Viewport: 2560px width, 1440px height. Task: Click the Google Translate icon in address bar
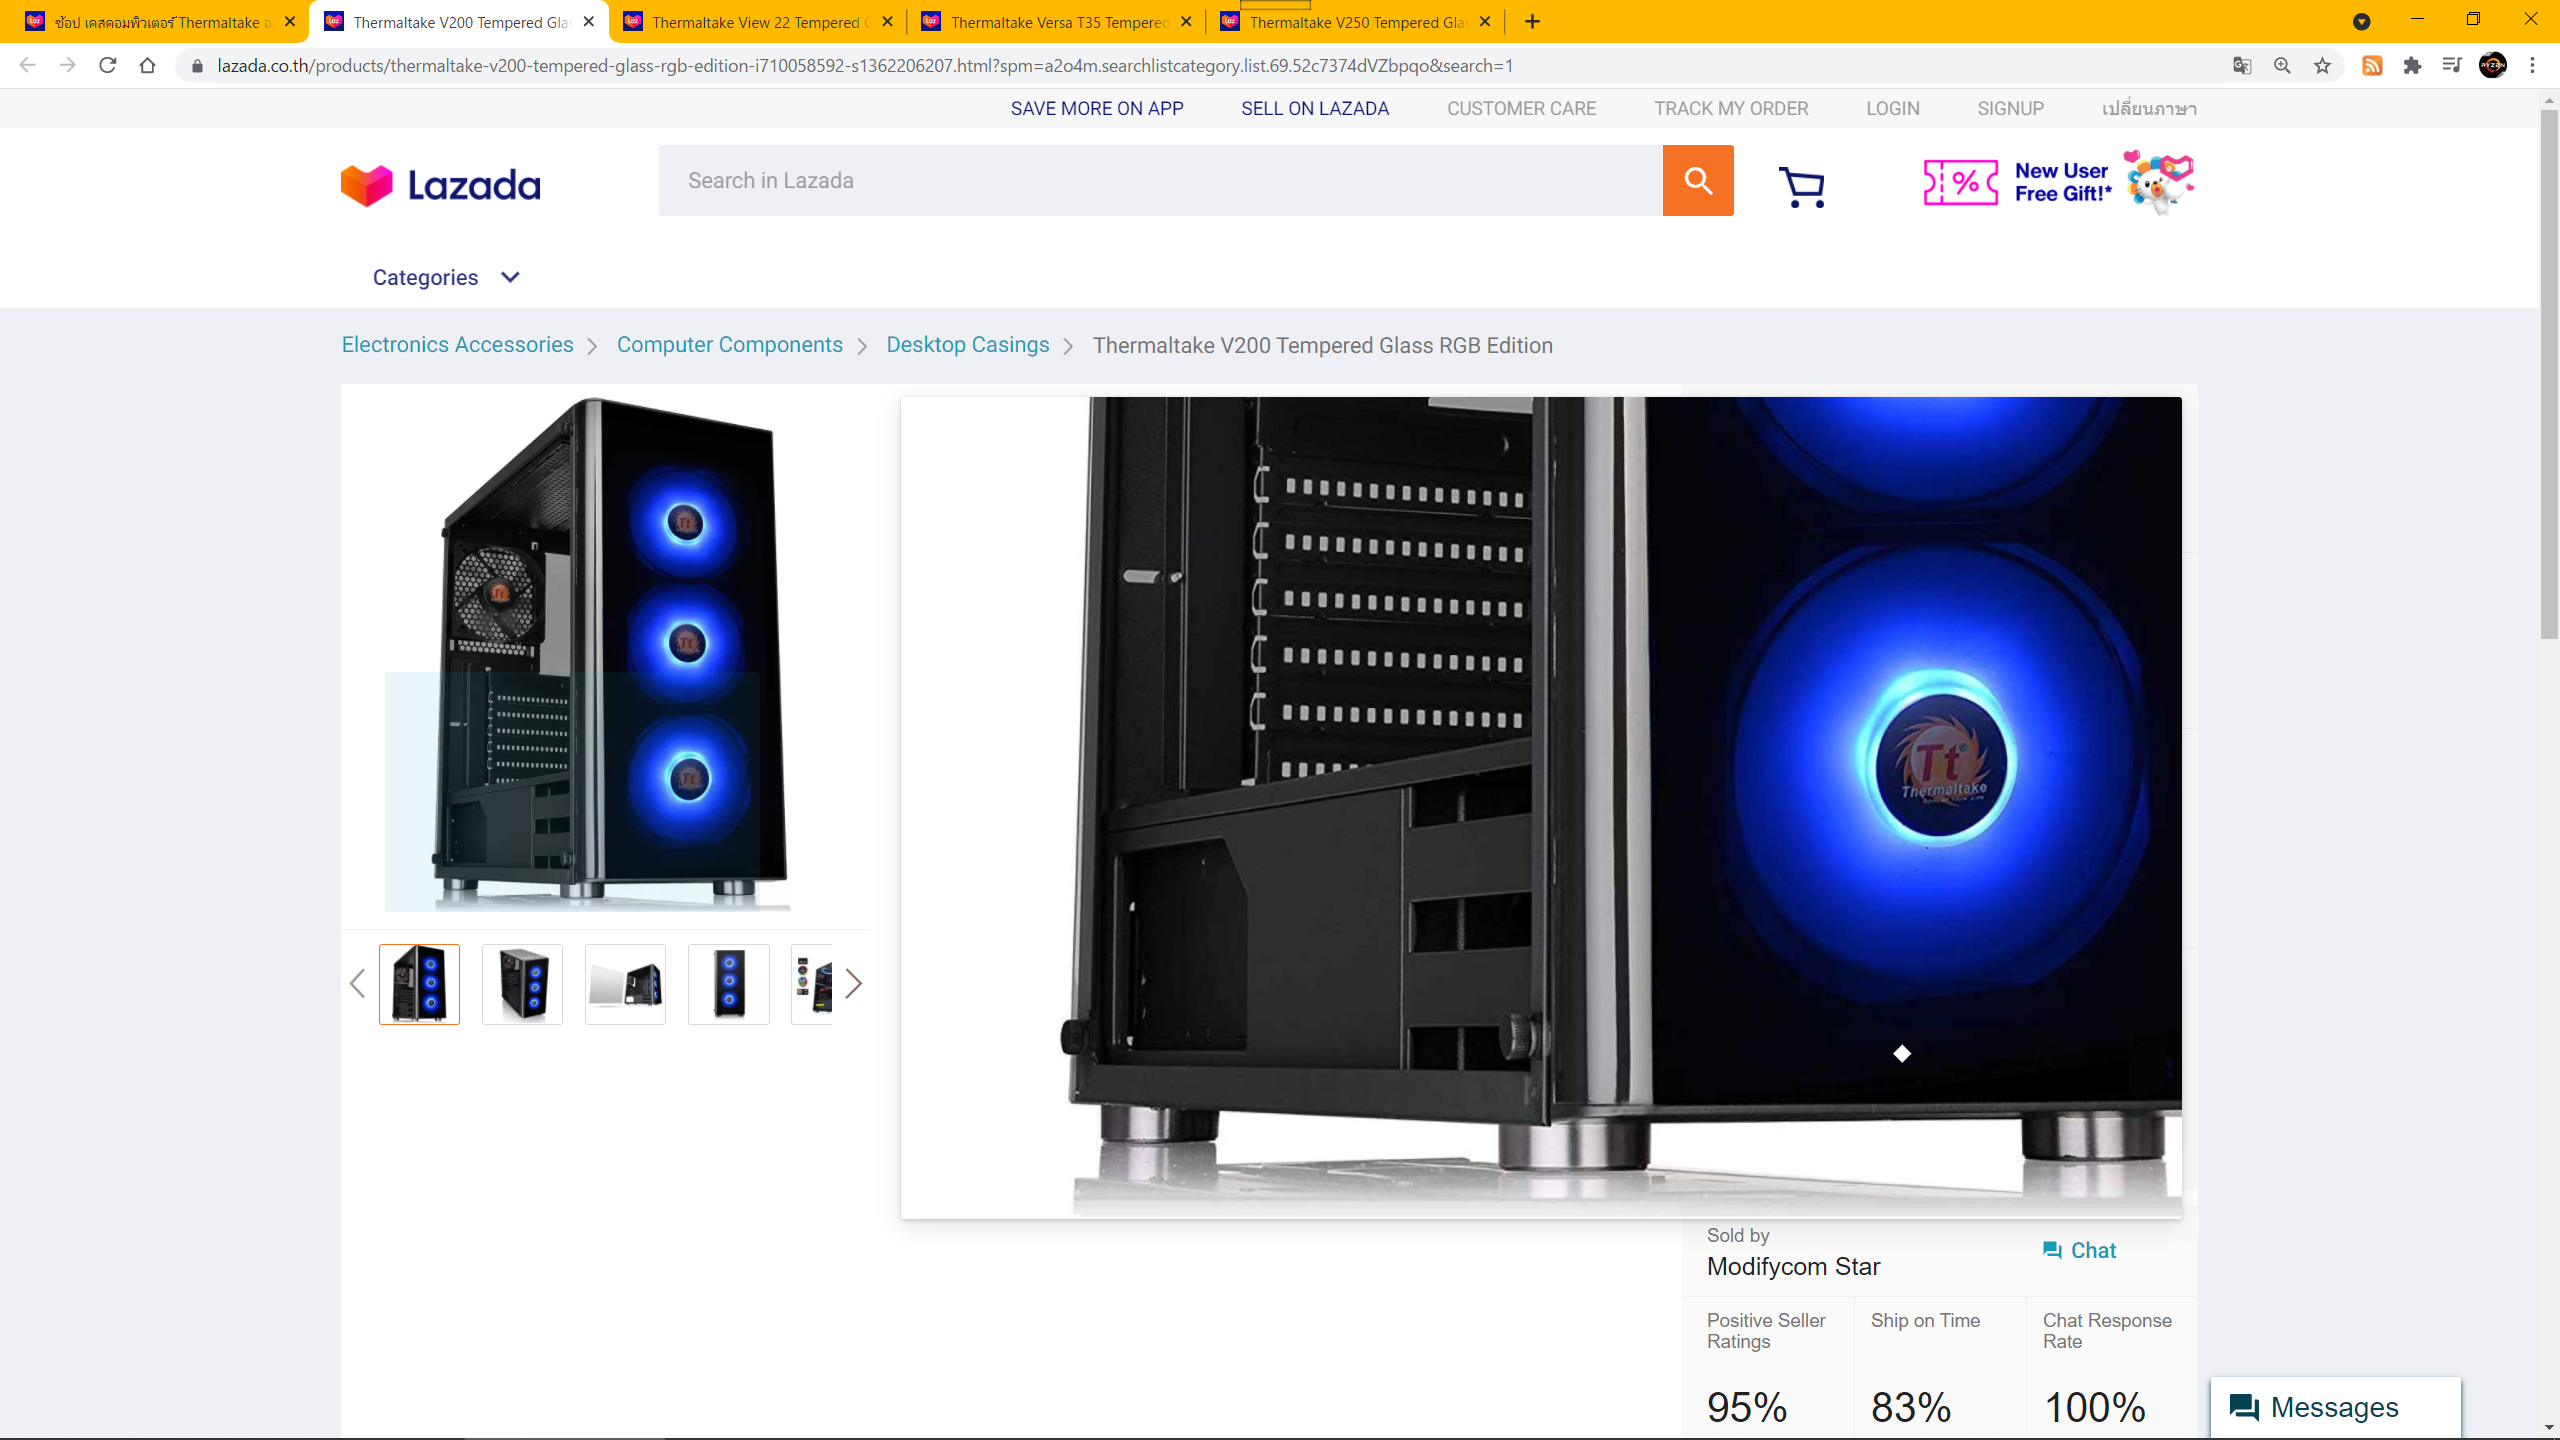click(x=2242, y=65)
